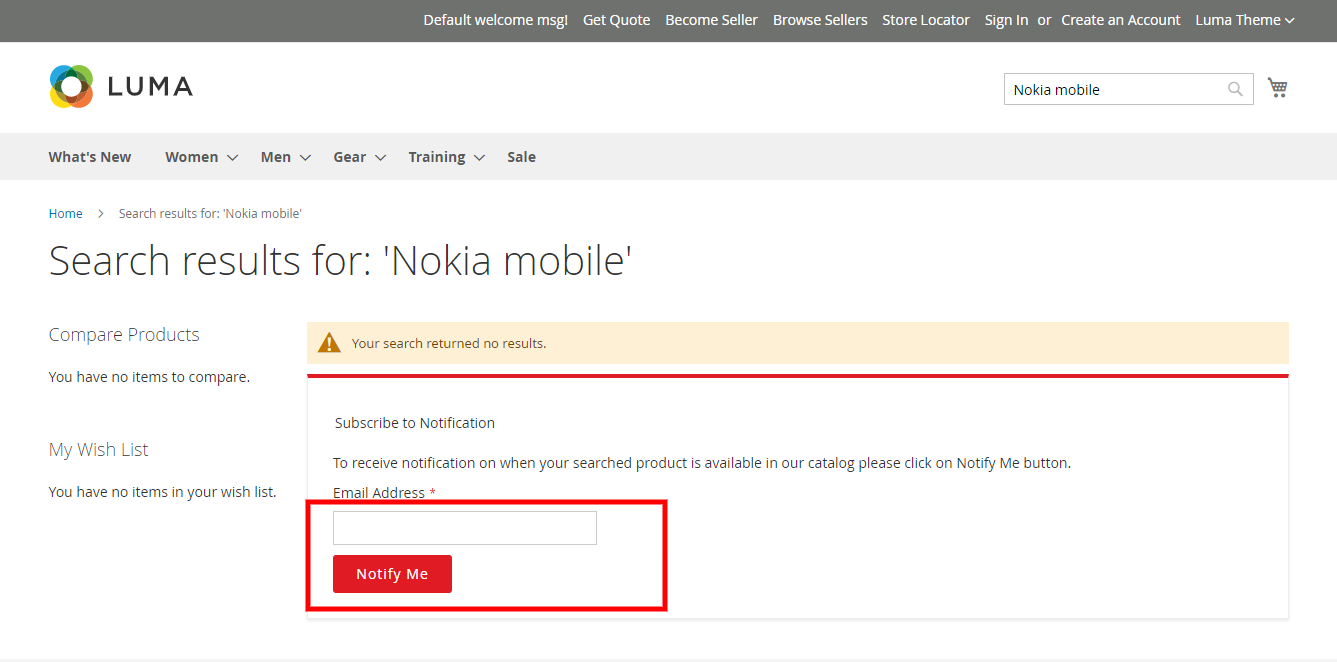
Task: Expand the Luma Theme dropdown
Action: [x=1245, y=20]
